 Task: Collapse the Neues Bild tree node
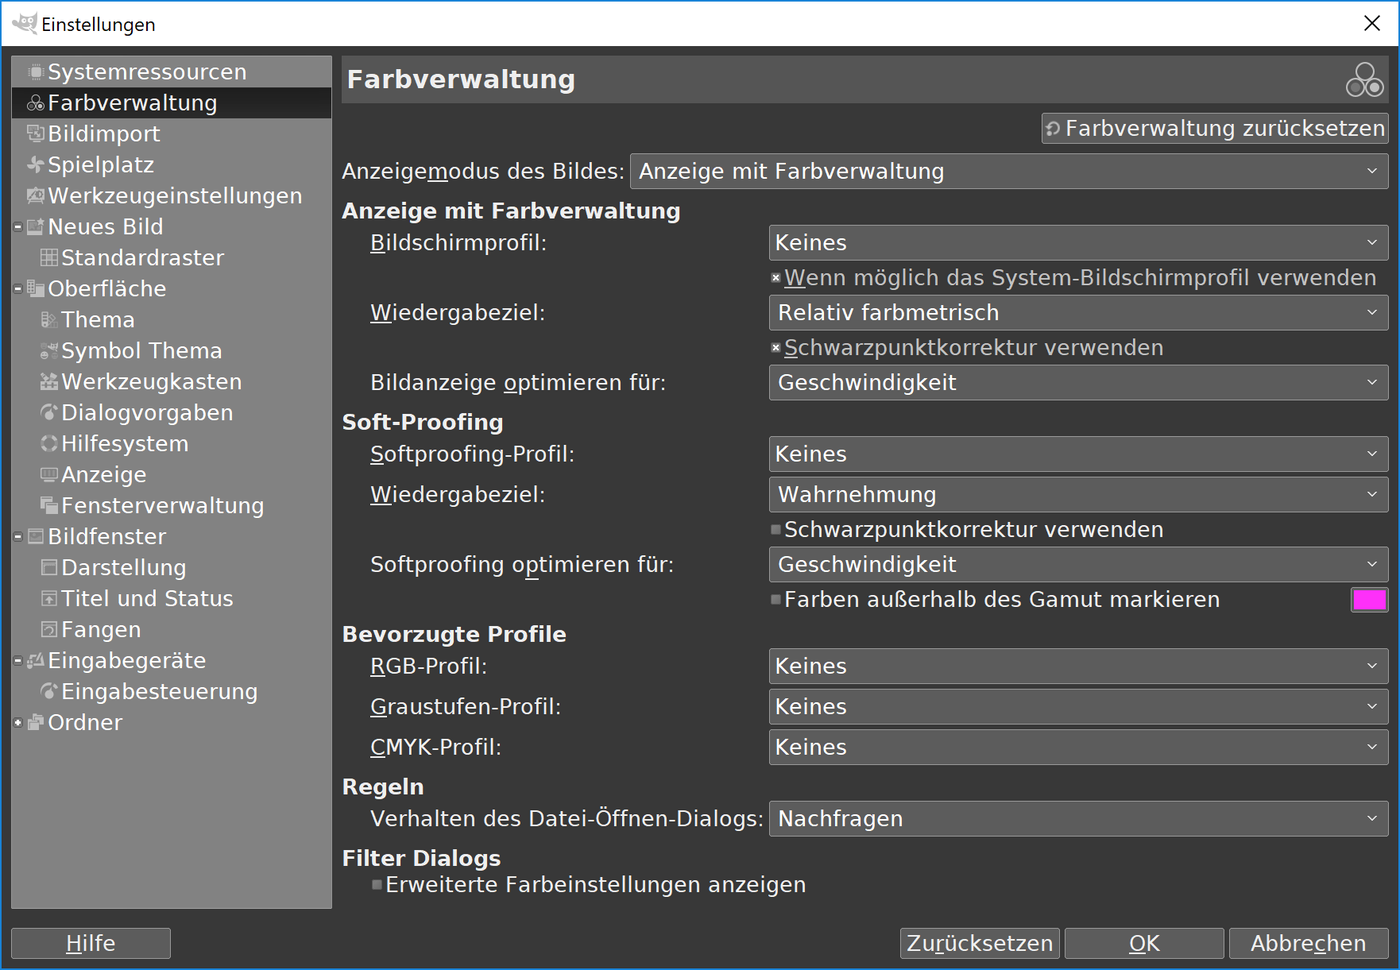[18, 227]
